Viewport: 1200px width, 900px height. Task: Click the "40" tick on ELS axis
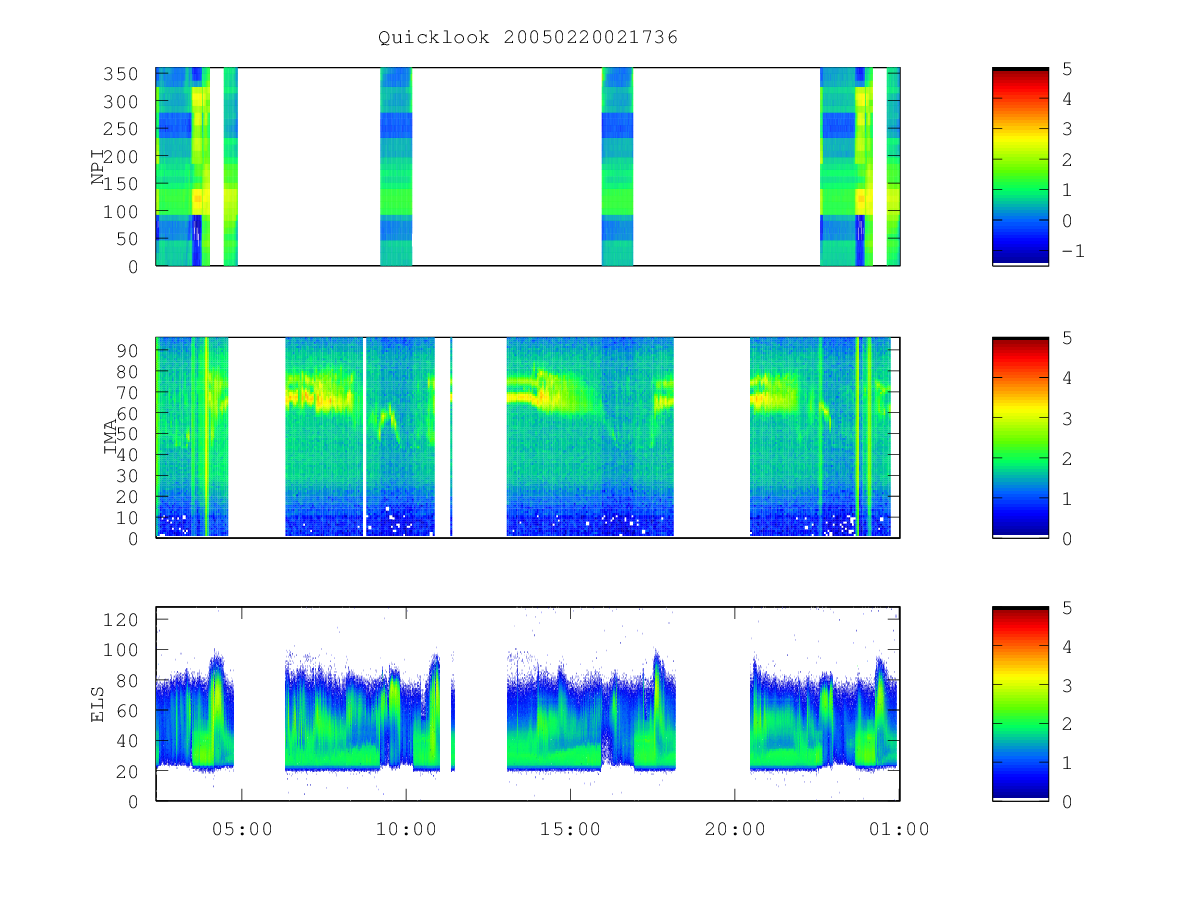pyautogui.click(x=128, y=741)
